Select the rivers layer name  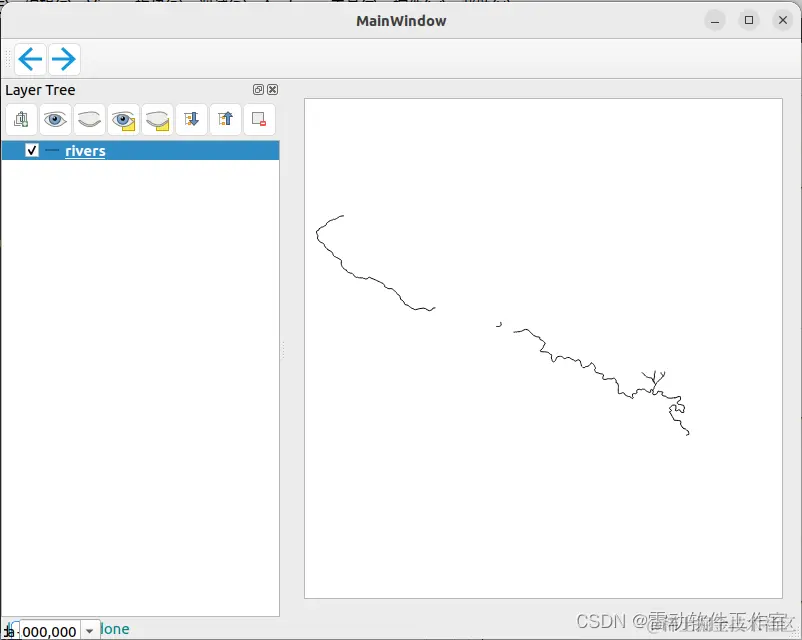click(x=85, y=151)
